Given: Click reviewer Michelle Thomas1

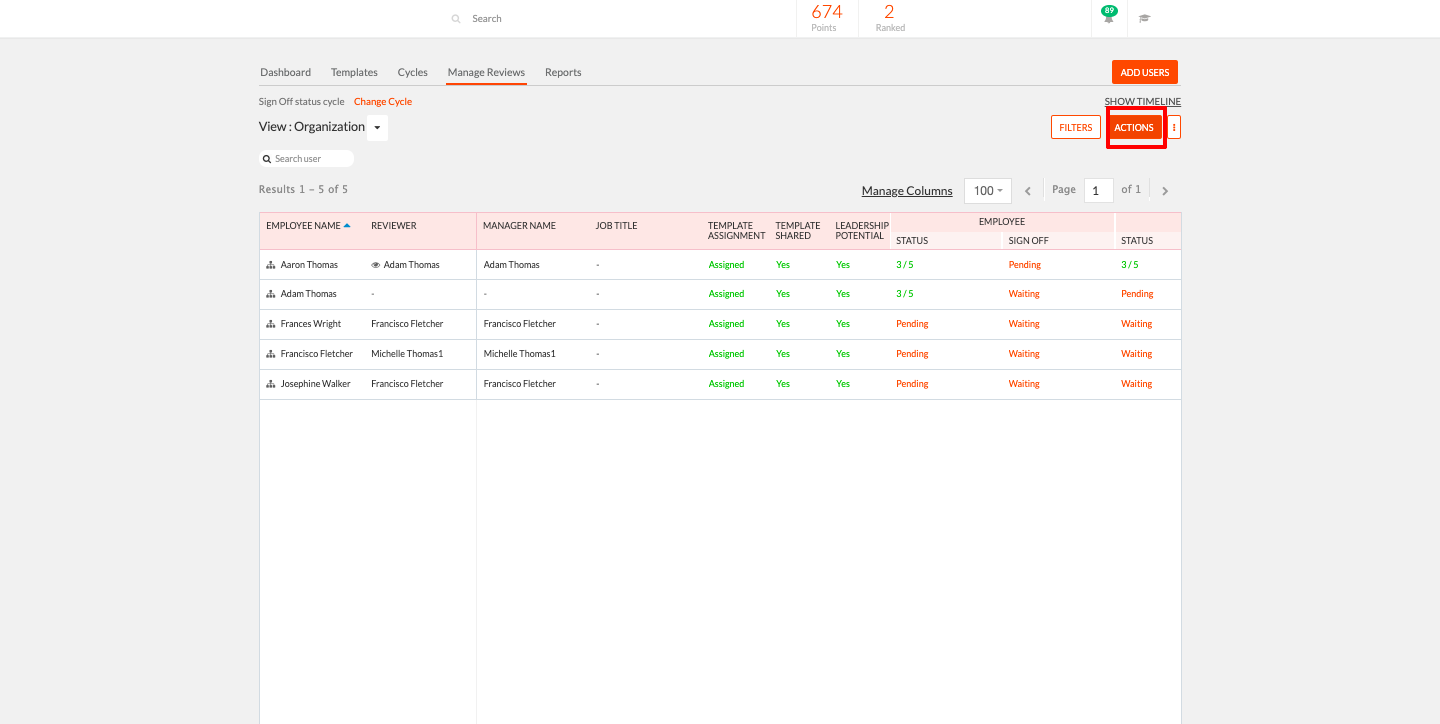Looking at the screenshot, I should 407,354.
